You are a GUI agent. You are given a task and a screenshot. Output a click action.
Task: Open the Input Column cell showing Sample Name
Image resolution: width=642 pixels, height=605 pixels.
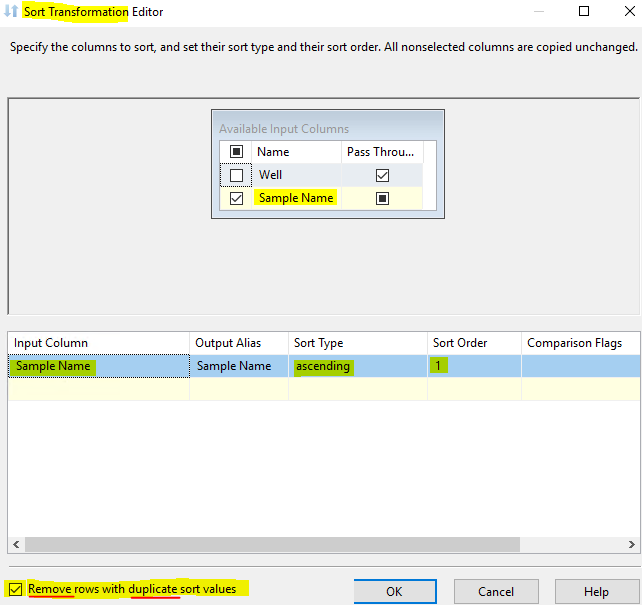coord(99,366)
